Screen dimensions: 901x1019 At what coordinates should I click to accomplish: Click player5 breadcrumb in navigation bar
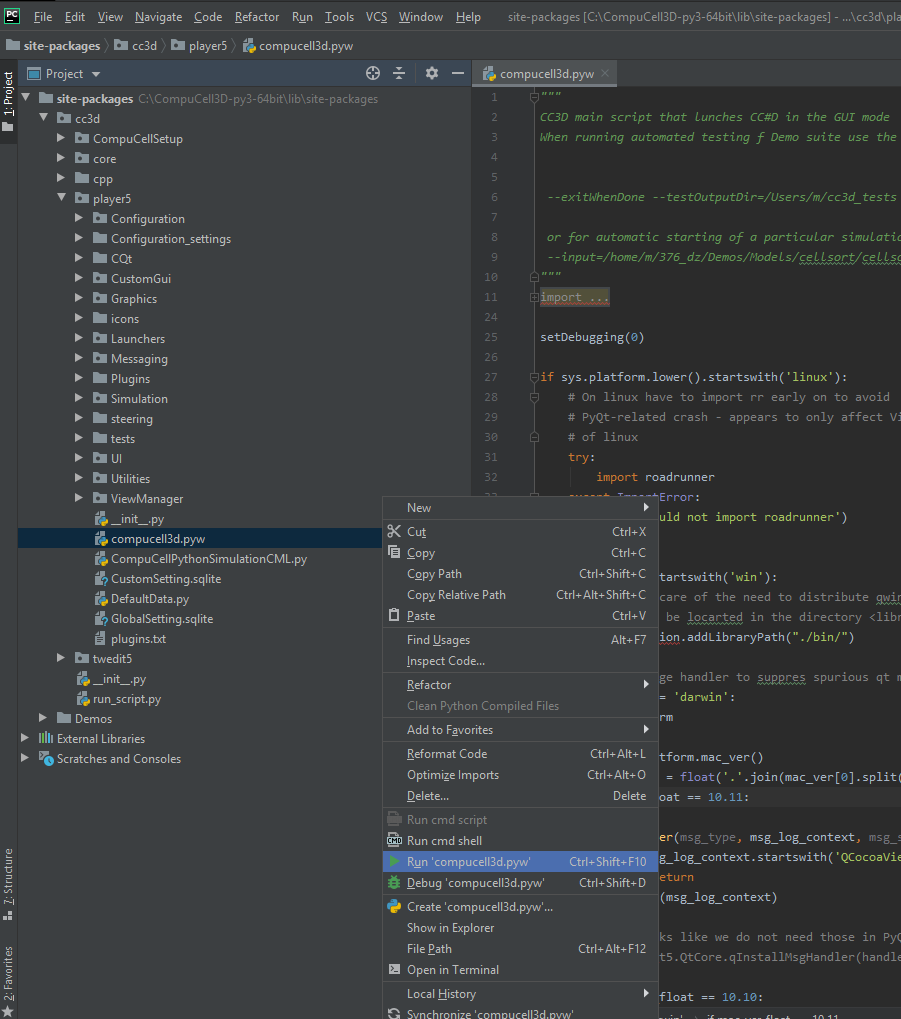coord(200,45)
